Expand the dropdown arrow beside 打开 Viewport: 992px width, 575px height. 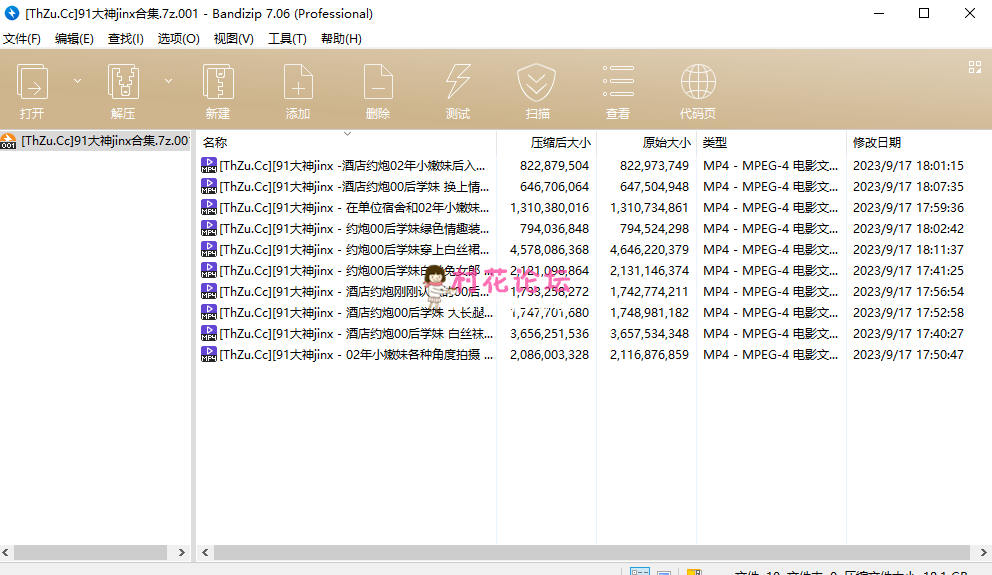tap(77, 81)
